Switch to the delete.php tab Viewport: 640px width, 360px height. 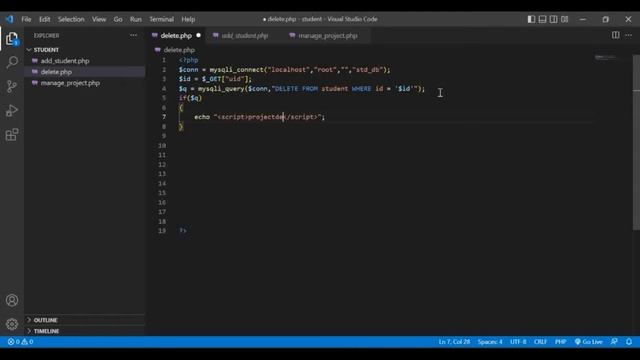click(x=176, y=36)
